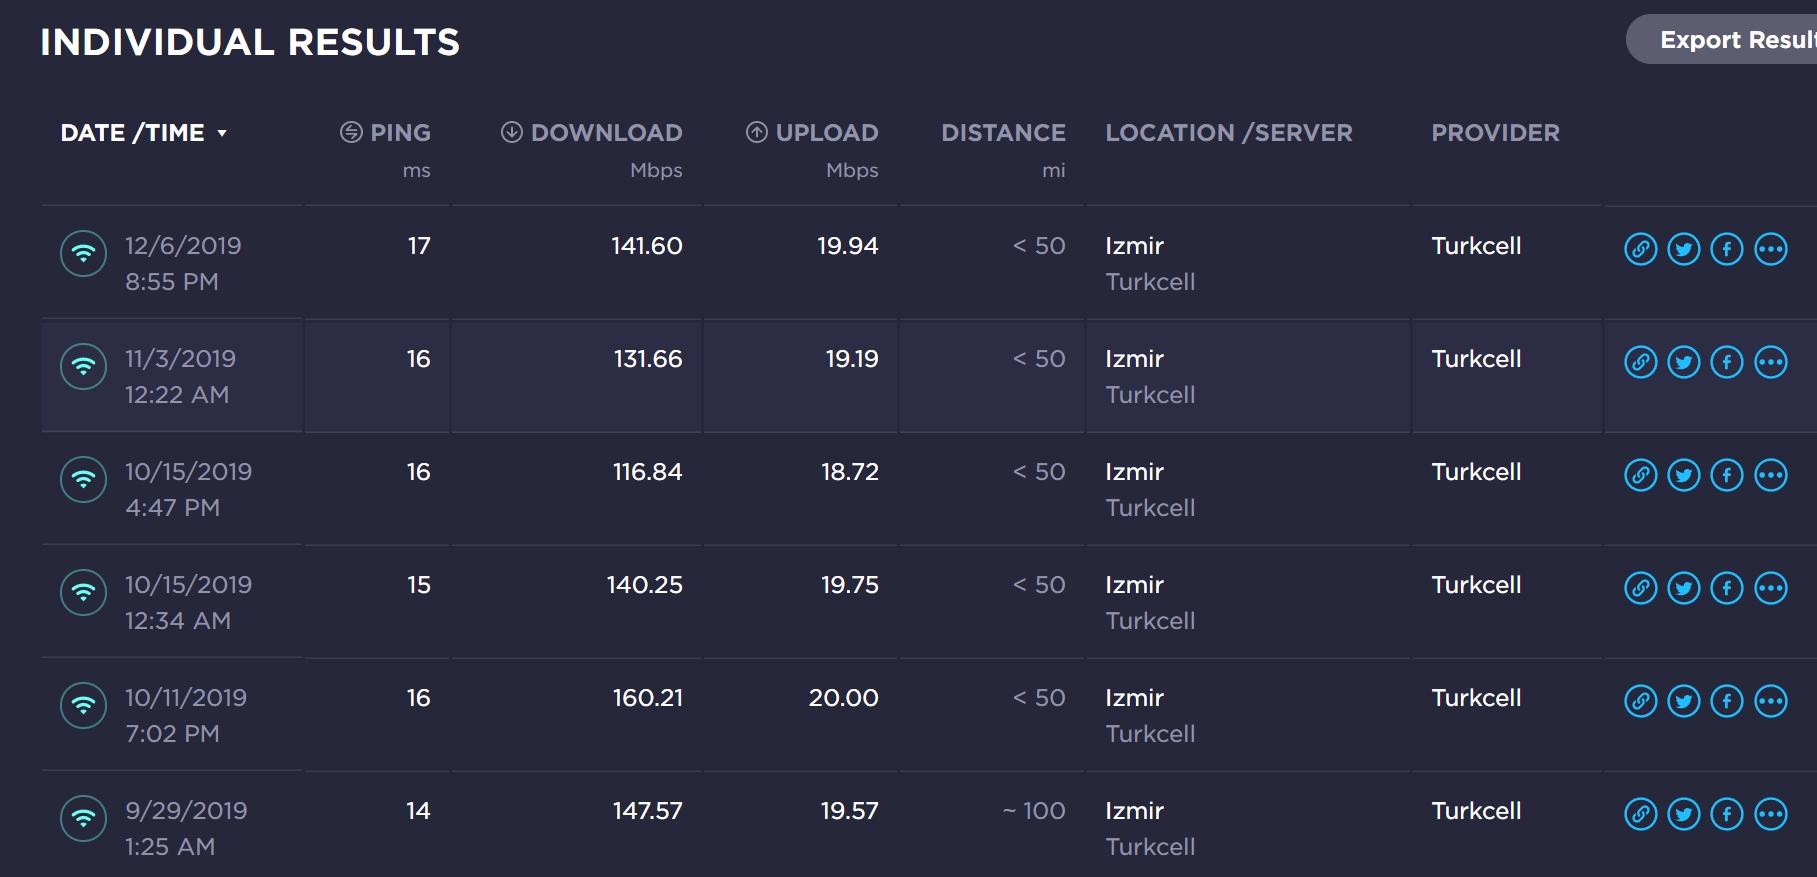Click the ping value 17
Viewport: 1817px width, 877px height.
coord(419,246)
